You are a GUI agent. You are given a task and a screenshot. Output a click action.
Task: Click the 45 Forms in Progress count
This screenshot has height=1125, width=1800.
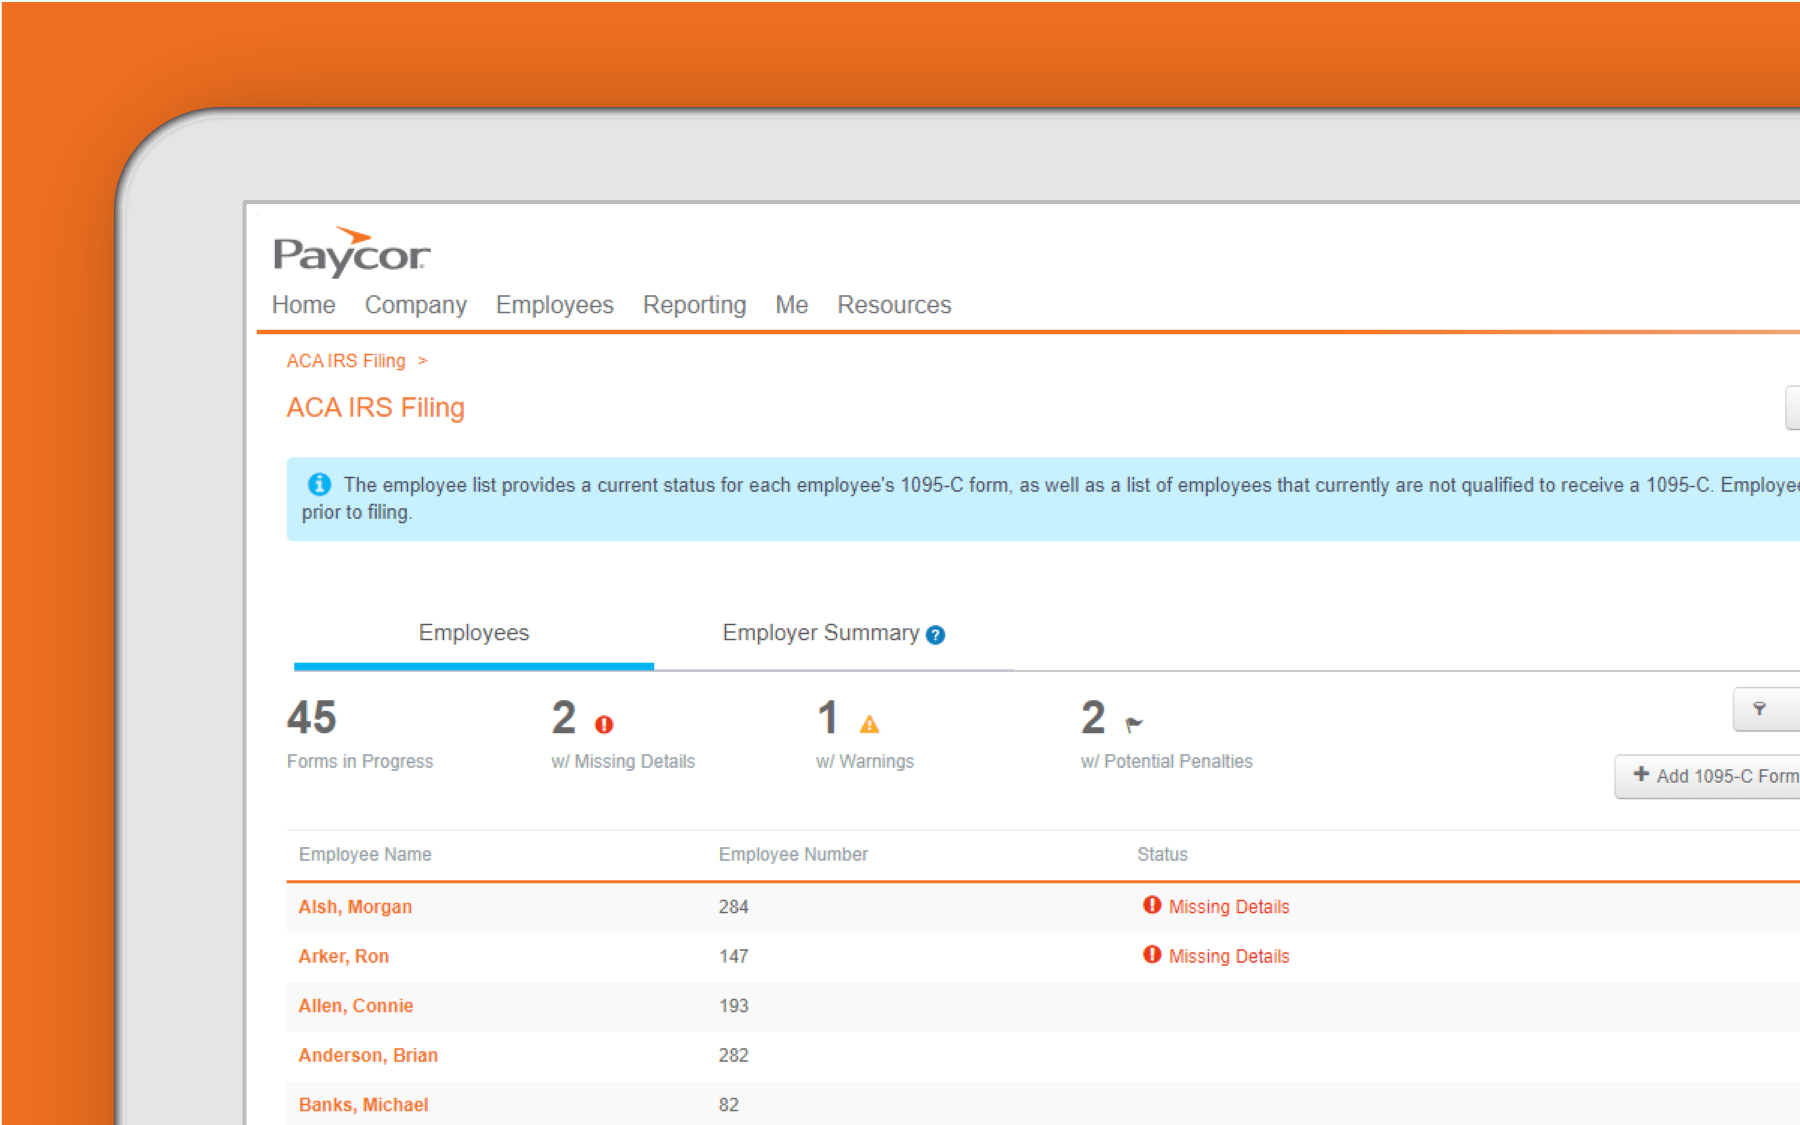pyautogui.click(x=312, y=718)
